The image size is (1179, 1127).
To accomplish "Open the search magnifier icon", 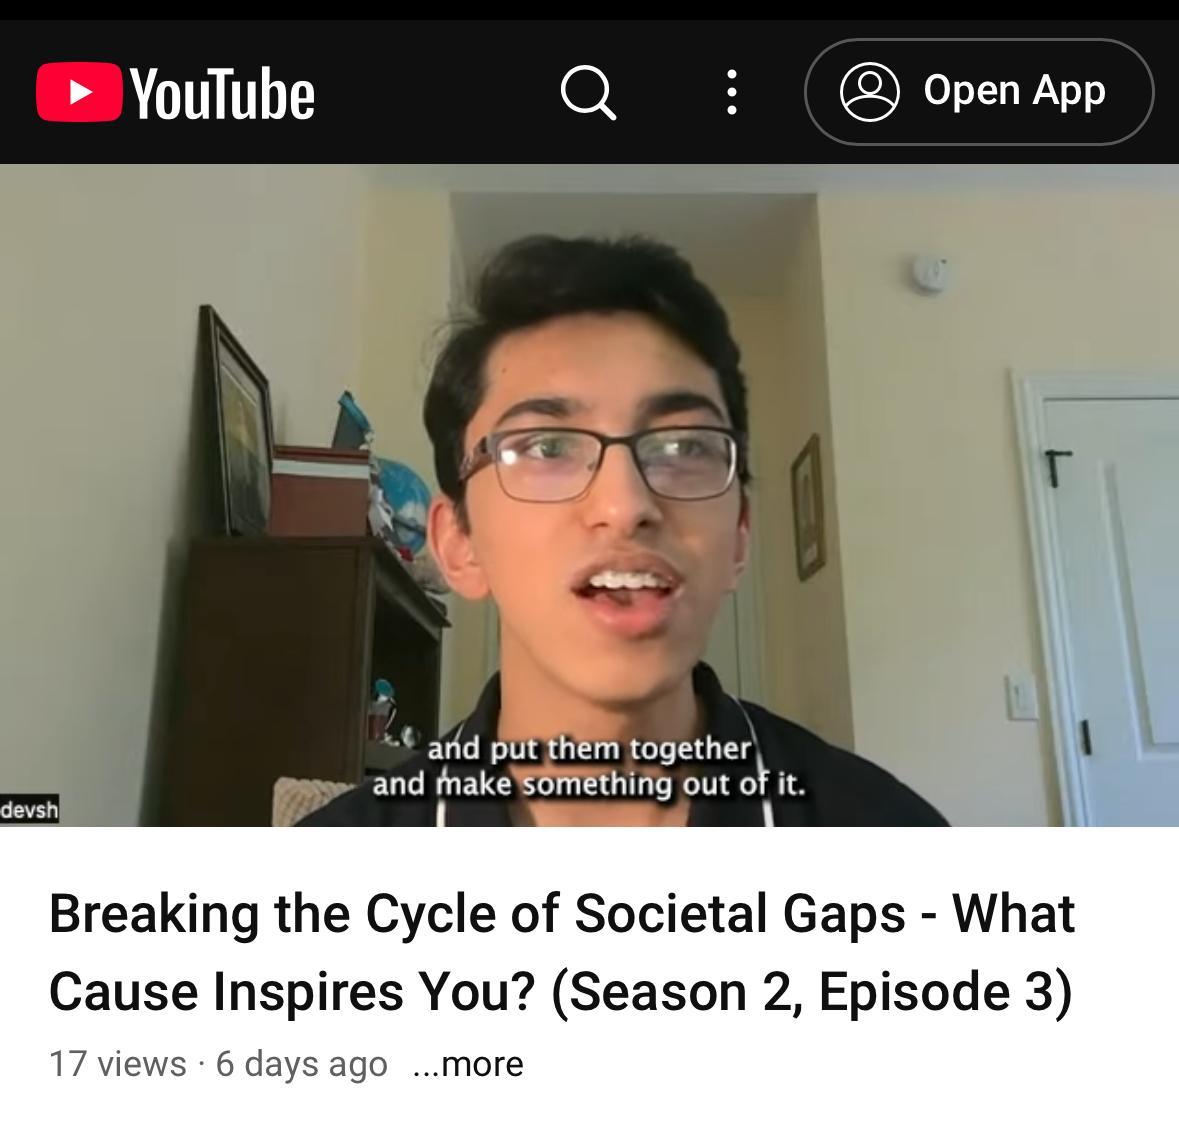I will [x=588, y=92].
